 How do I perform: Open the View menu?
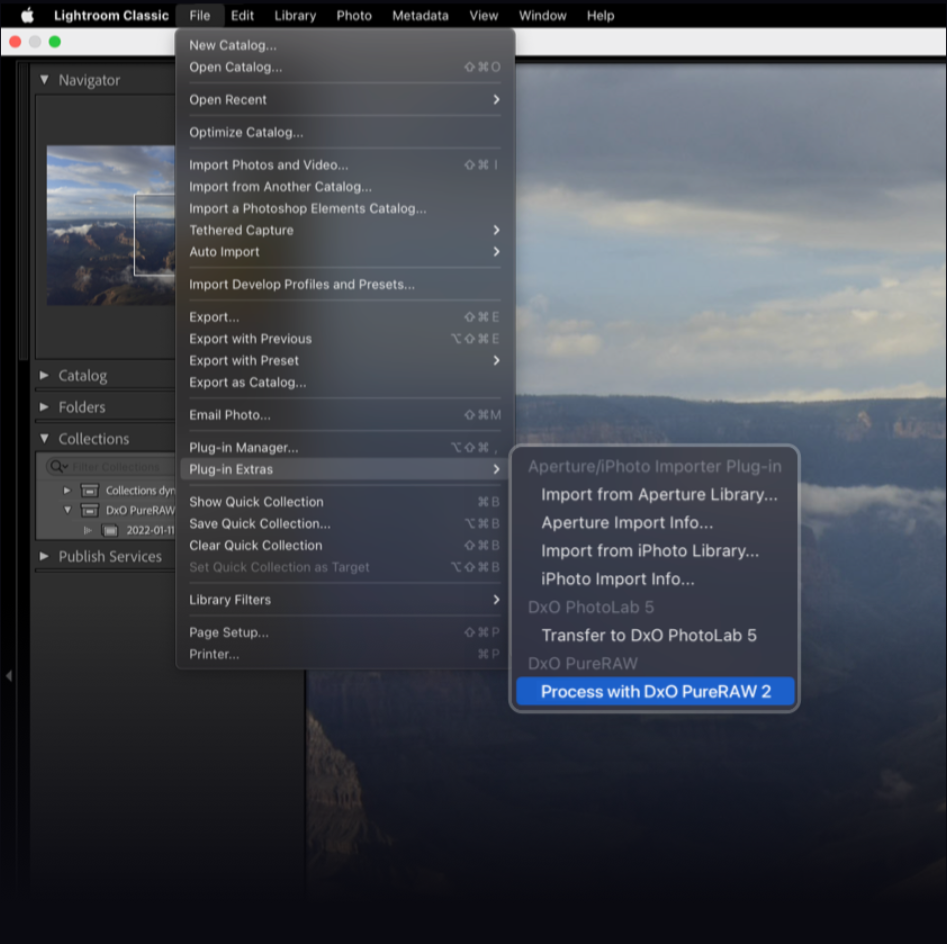point(484,16)
